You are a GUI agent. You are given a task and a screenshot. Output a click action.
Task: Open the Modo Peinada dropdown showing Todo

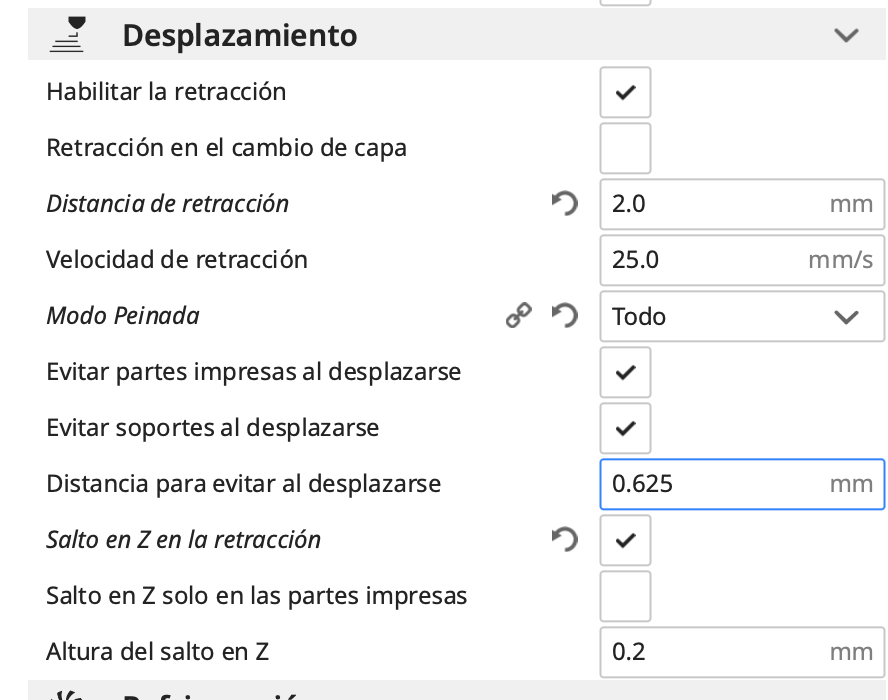coord(742,316)
